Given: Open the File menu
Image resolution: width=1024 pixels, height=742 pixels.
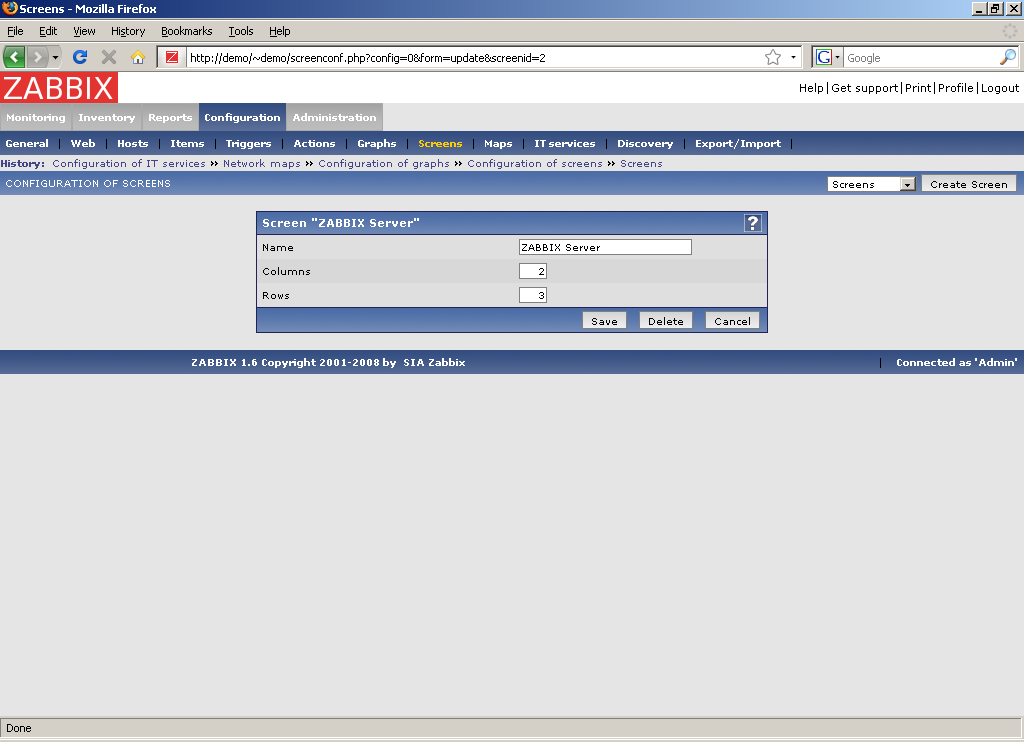Looking at the screenshot, I should pos(15,31).
